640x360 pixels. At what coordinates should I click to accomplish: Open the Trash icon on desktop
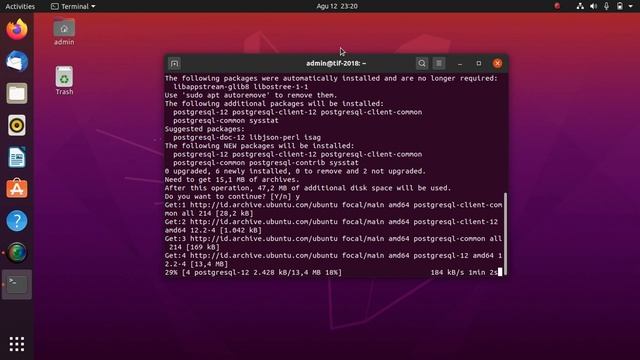click(x=64, y=80)
